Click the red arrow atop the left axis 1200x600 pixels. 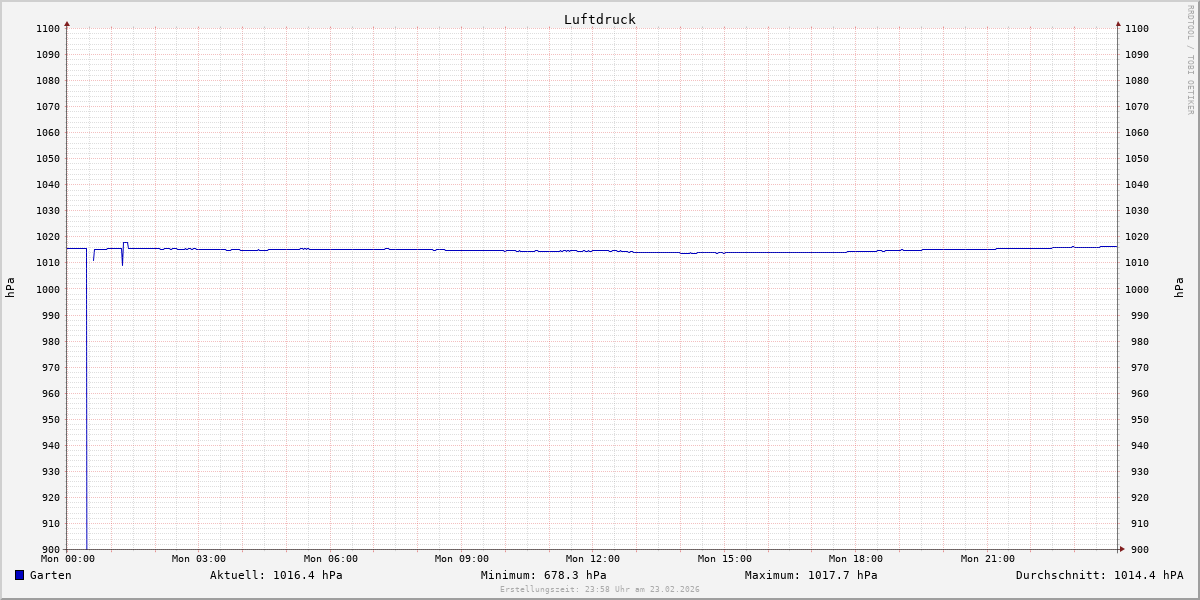67,23
